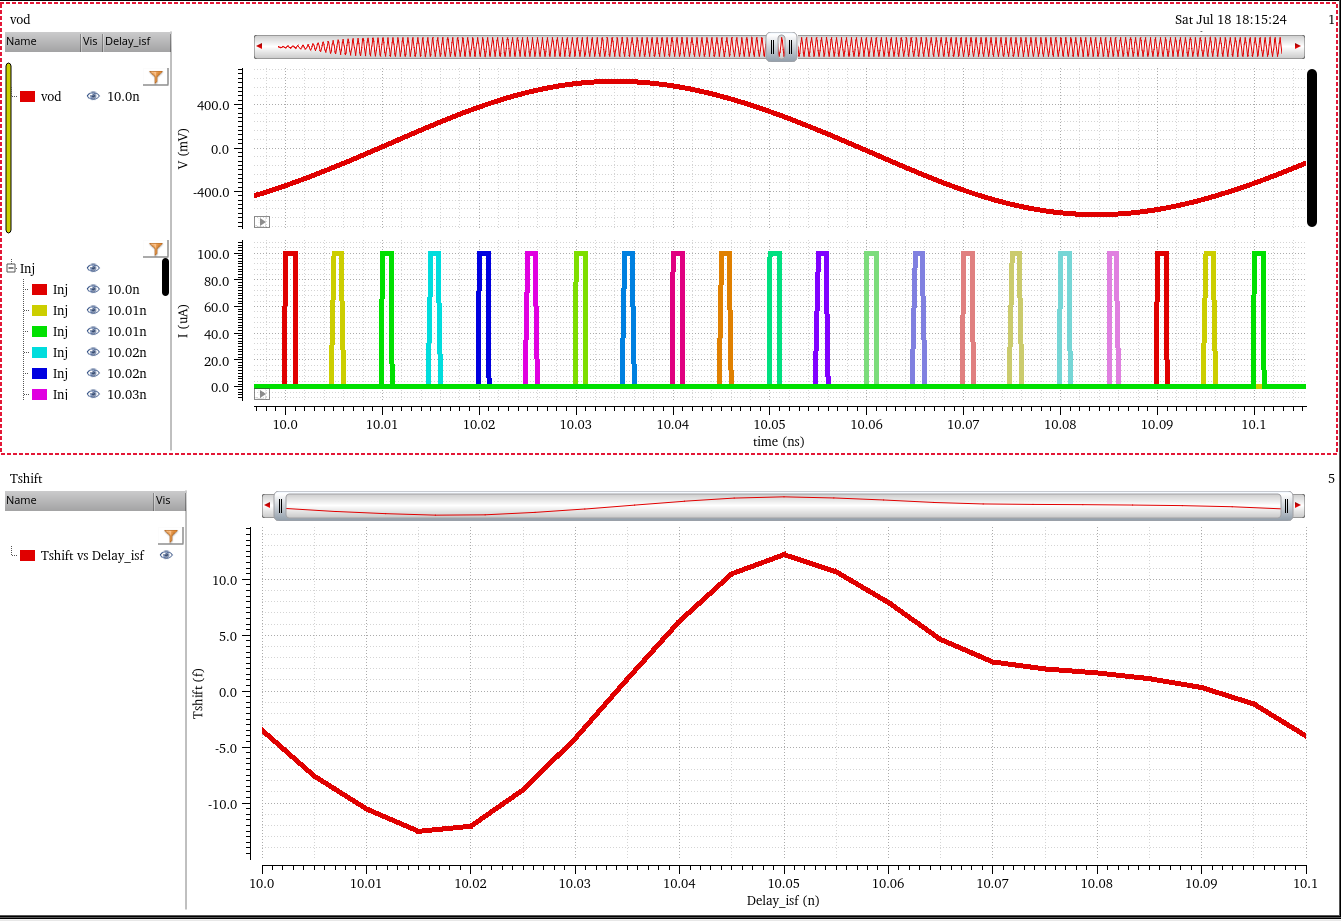The width and height of the screenshot is (1341, 921).
Task: Click the right scroll arrow of the top zoom bar
Action: point(1298,46)
